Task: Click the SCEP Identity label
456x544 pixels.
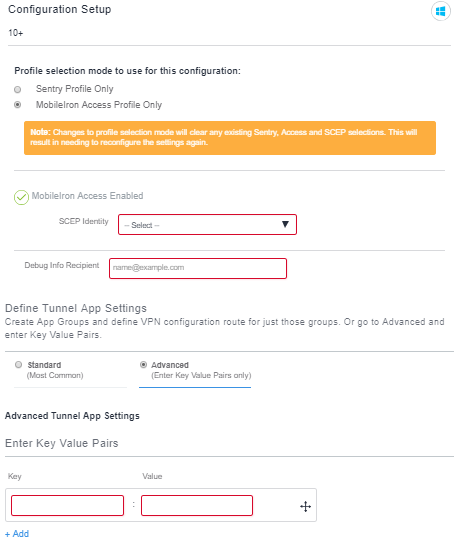Action: click(84, 221)
